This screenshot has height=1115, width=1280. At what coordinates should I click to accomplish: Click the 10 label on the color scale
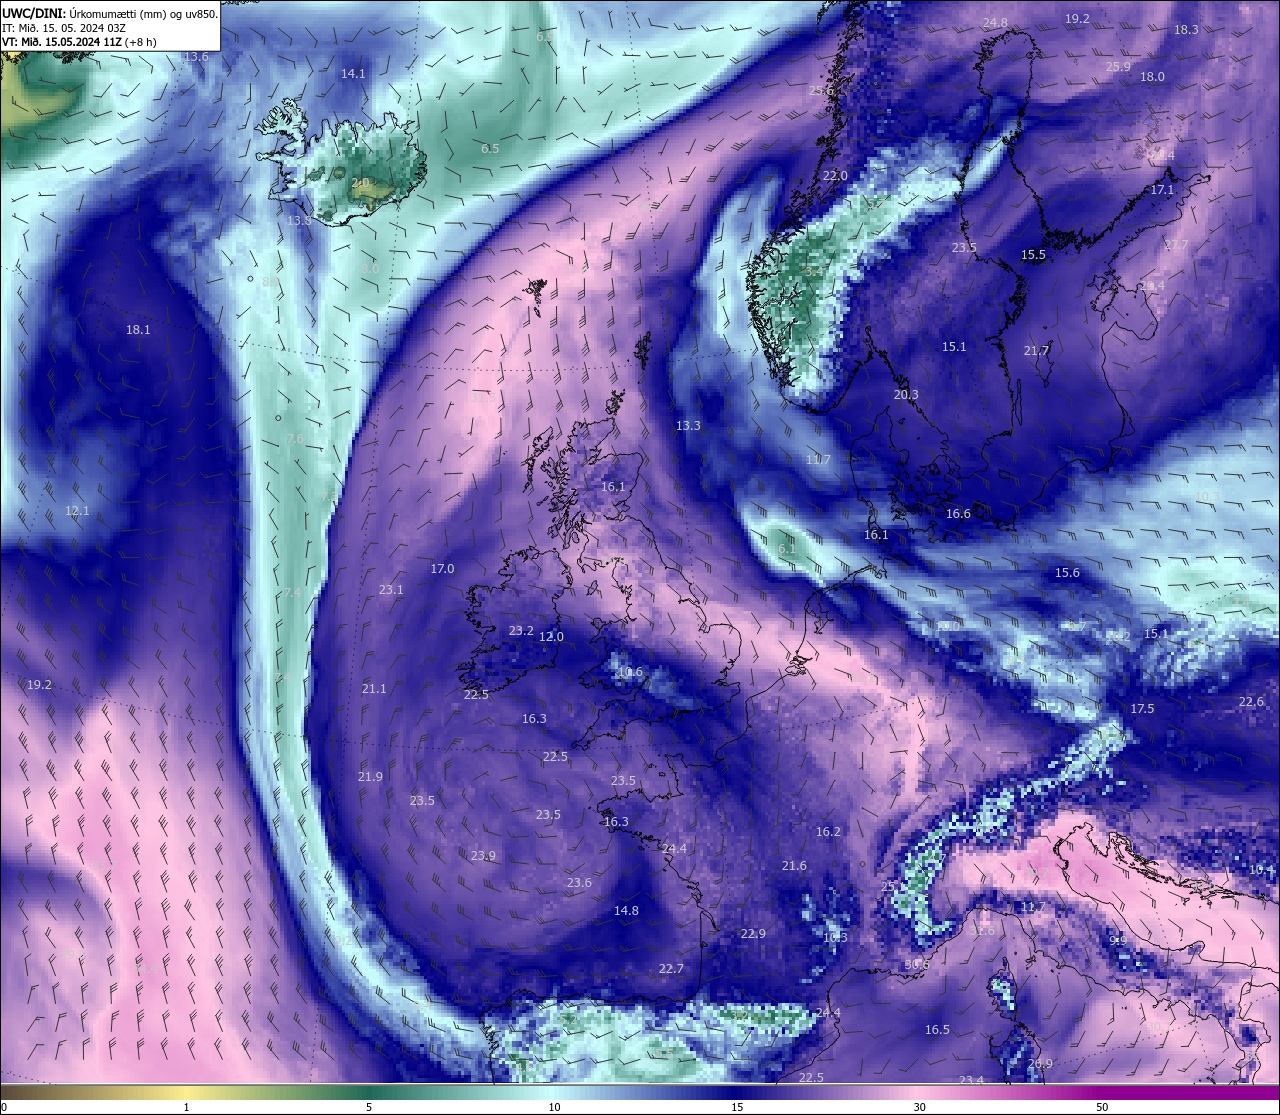(x=554, y=1107)
